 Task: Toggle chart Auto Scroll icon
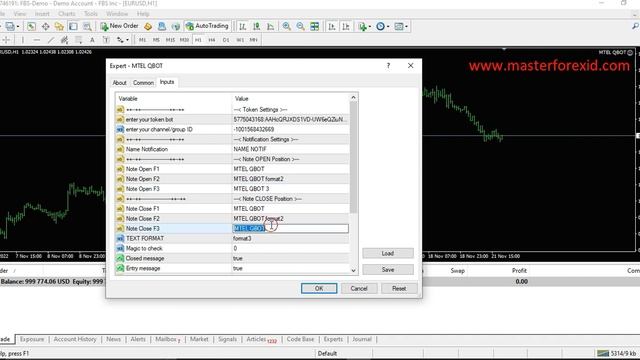pos(331,27)
